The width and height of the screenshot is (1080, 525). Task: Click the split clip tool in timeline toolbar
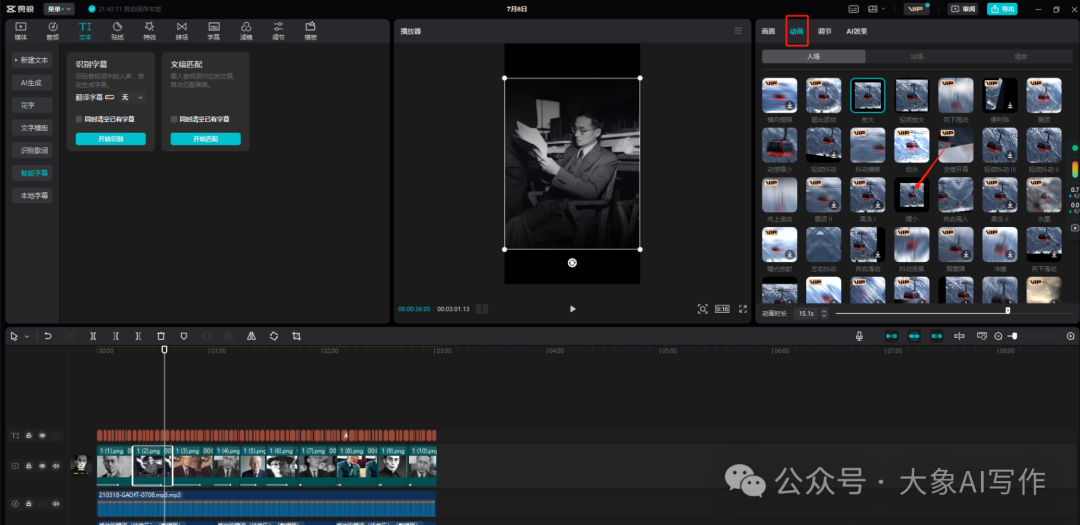click(93, 336)
